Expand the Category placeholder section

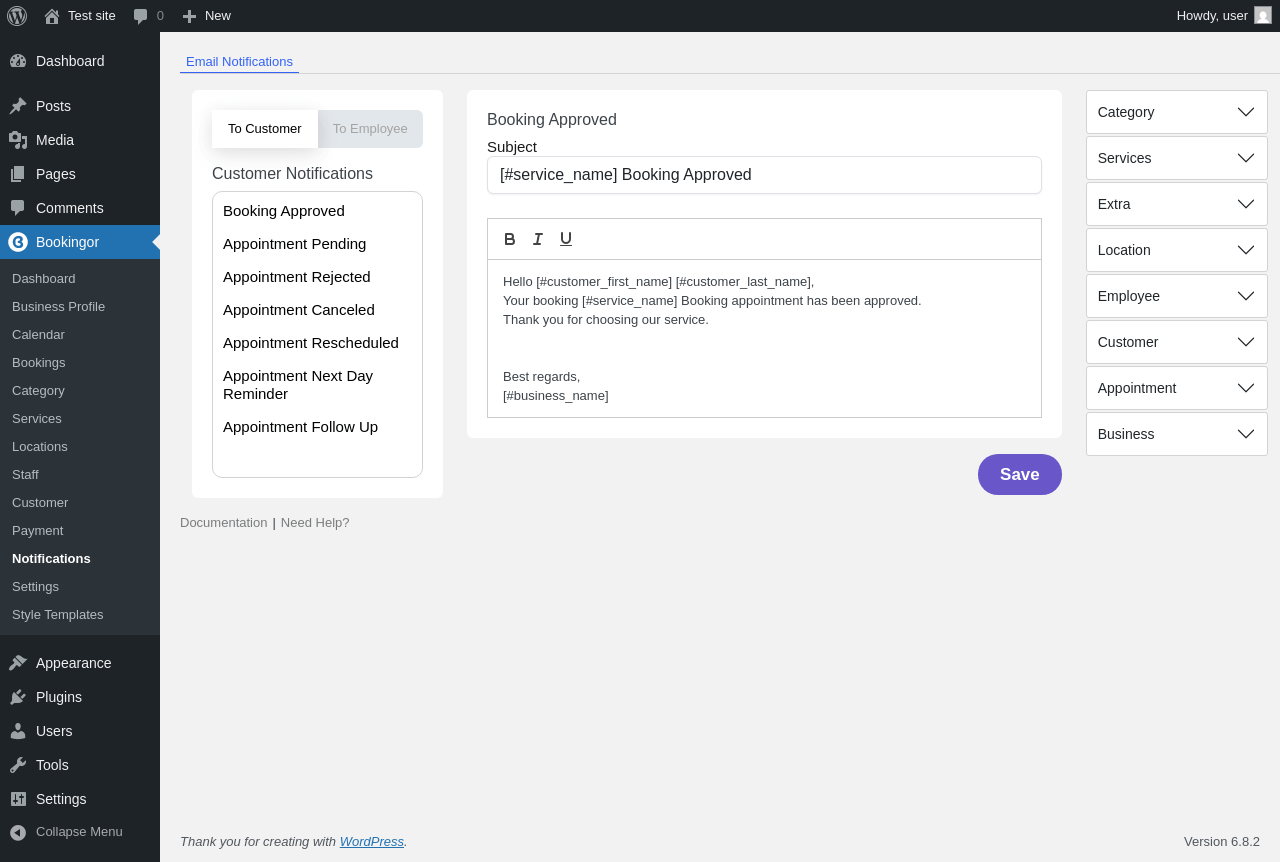pos(1176,112)
